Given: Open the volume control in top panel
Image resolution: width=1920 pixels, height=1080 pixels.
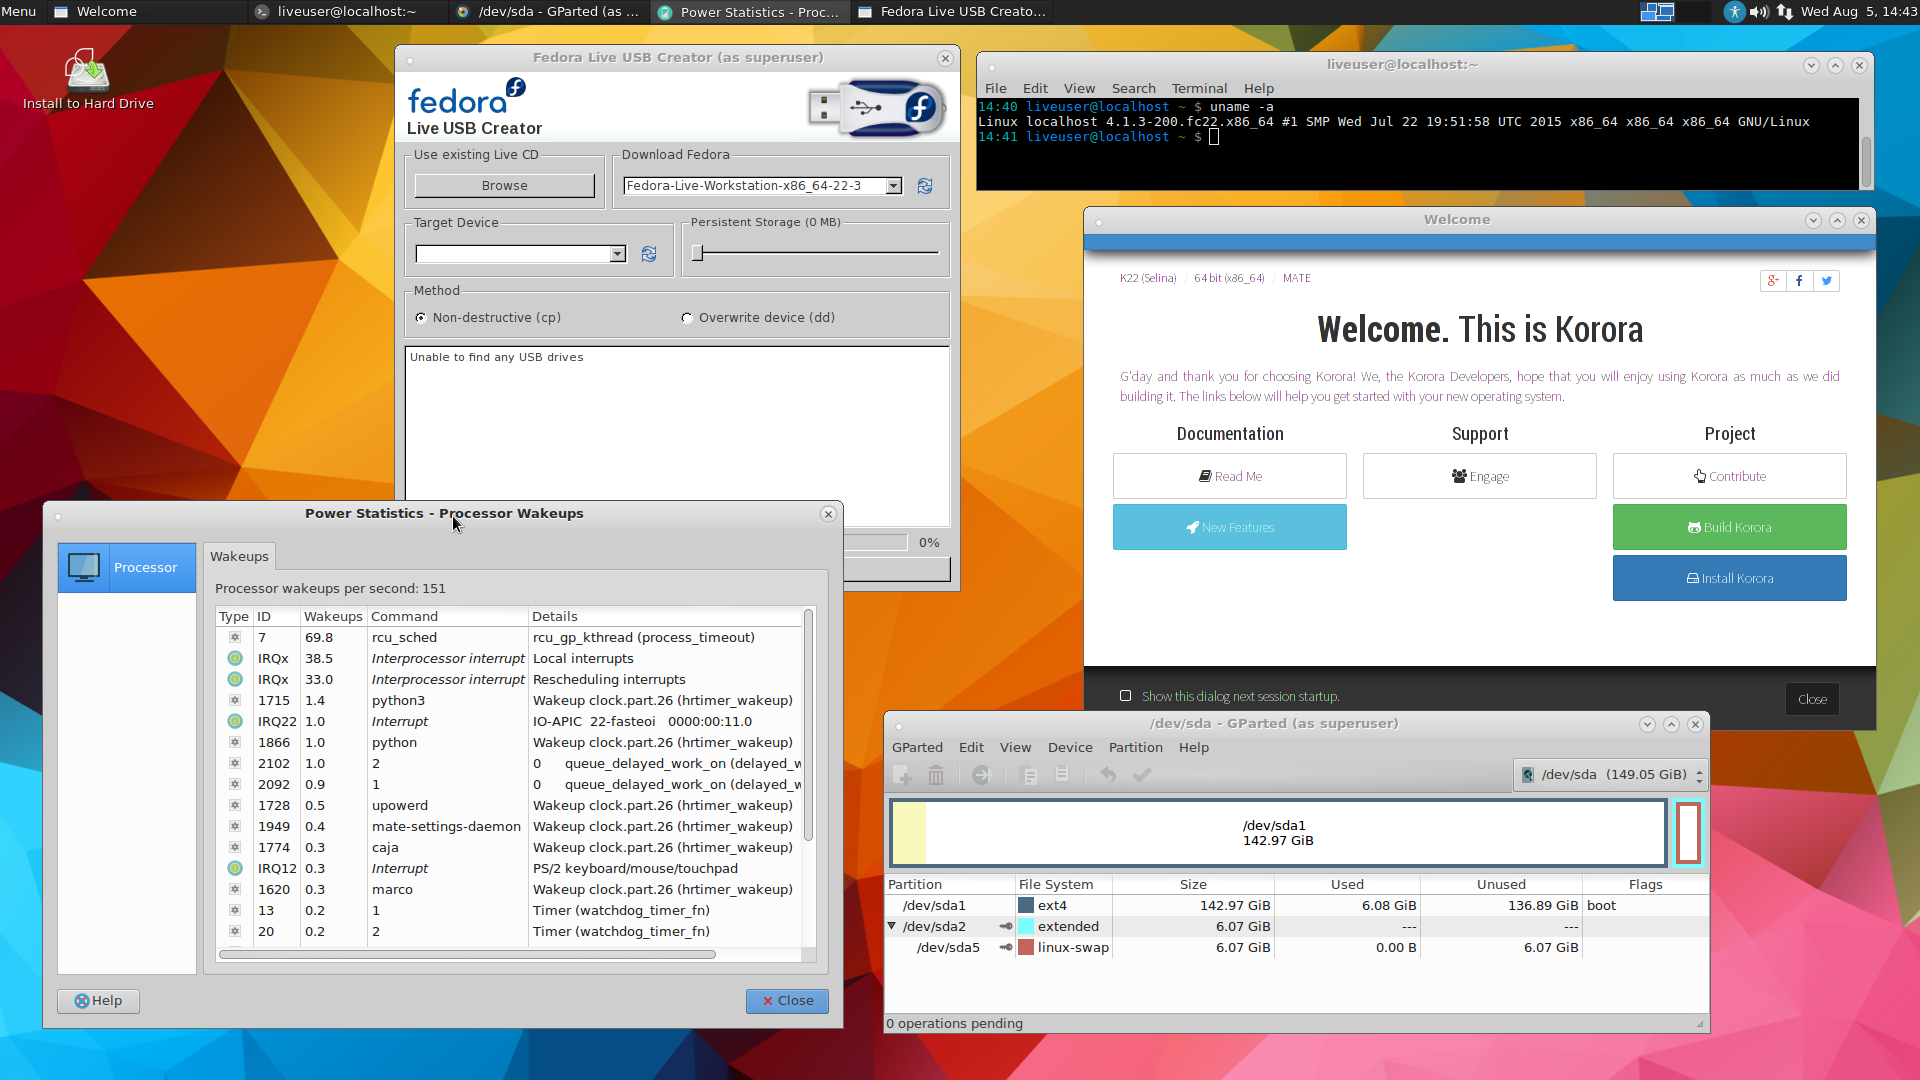Looking at the screenshot, I should 1759,12.
